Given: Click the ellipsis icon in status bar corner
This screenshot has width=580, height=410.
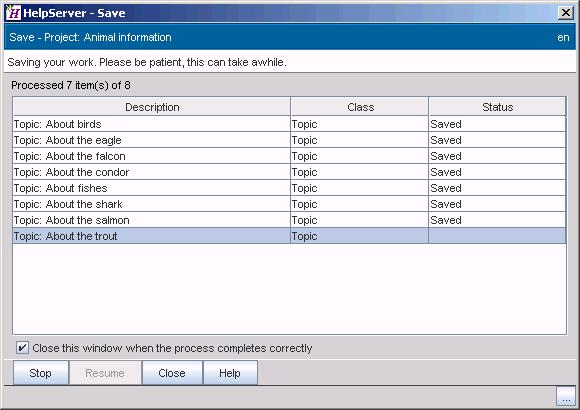Looking at the screenshot, I should [566, 396].
